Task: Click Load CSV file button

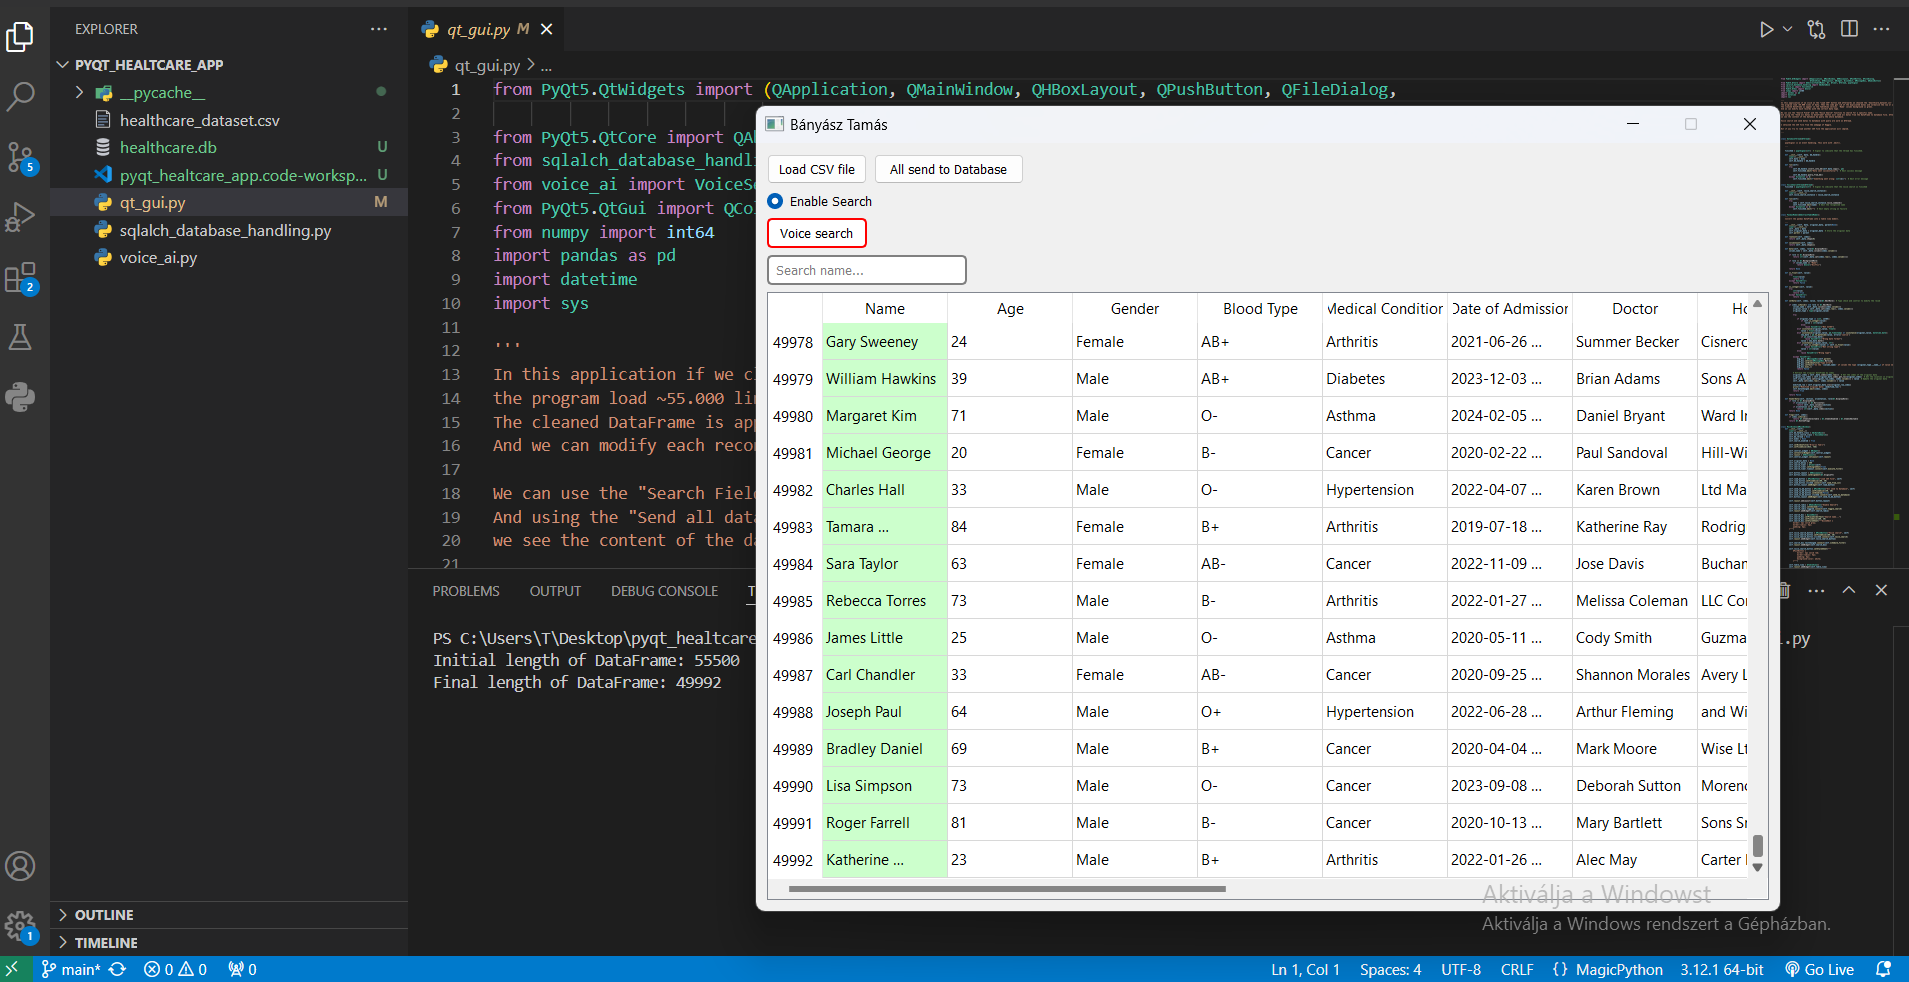Action: point(817,169)
